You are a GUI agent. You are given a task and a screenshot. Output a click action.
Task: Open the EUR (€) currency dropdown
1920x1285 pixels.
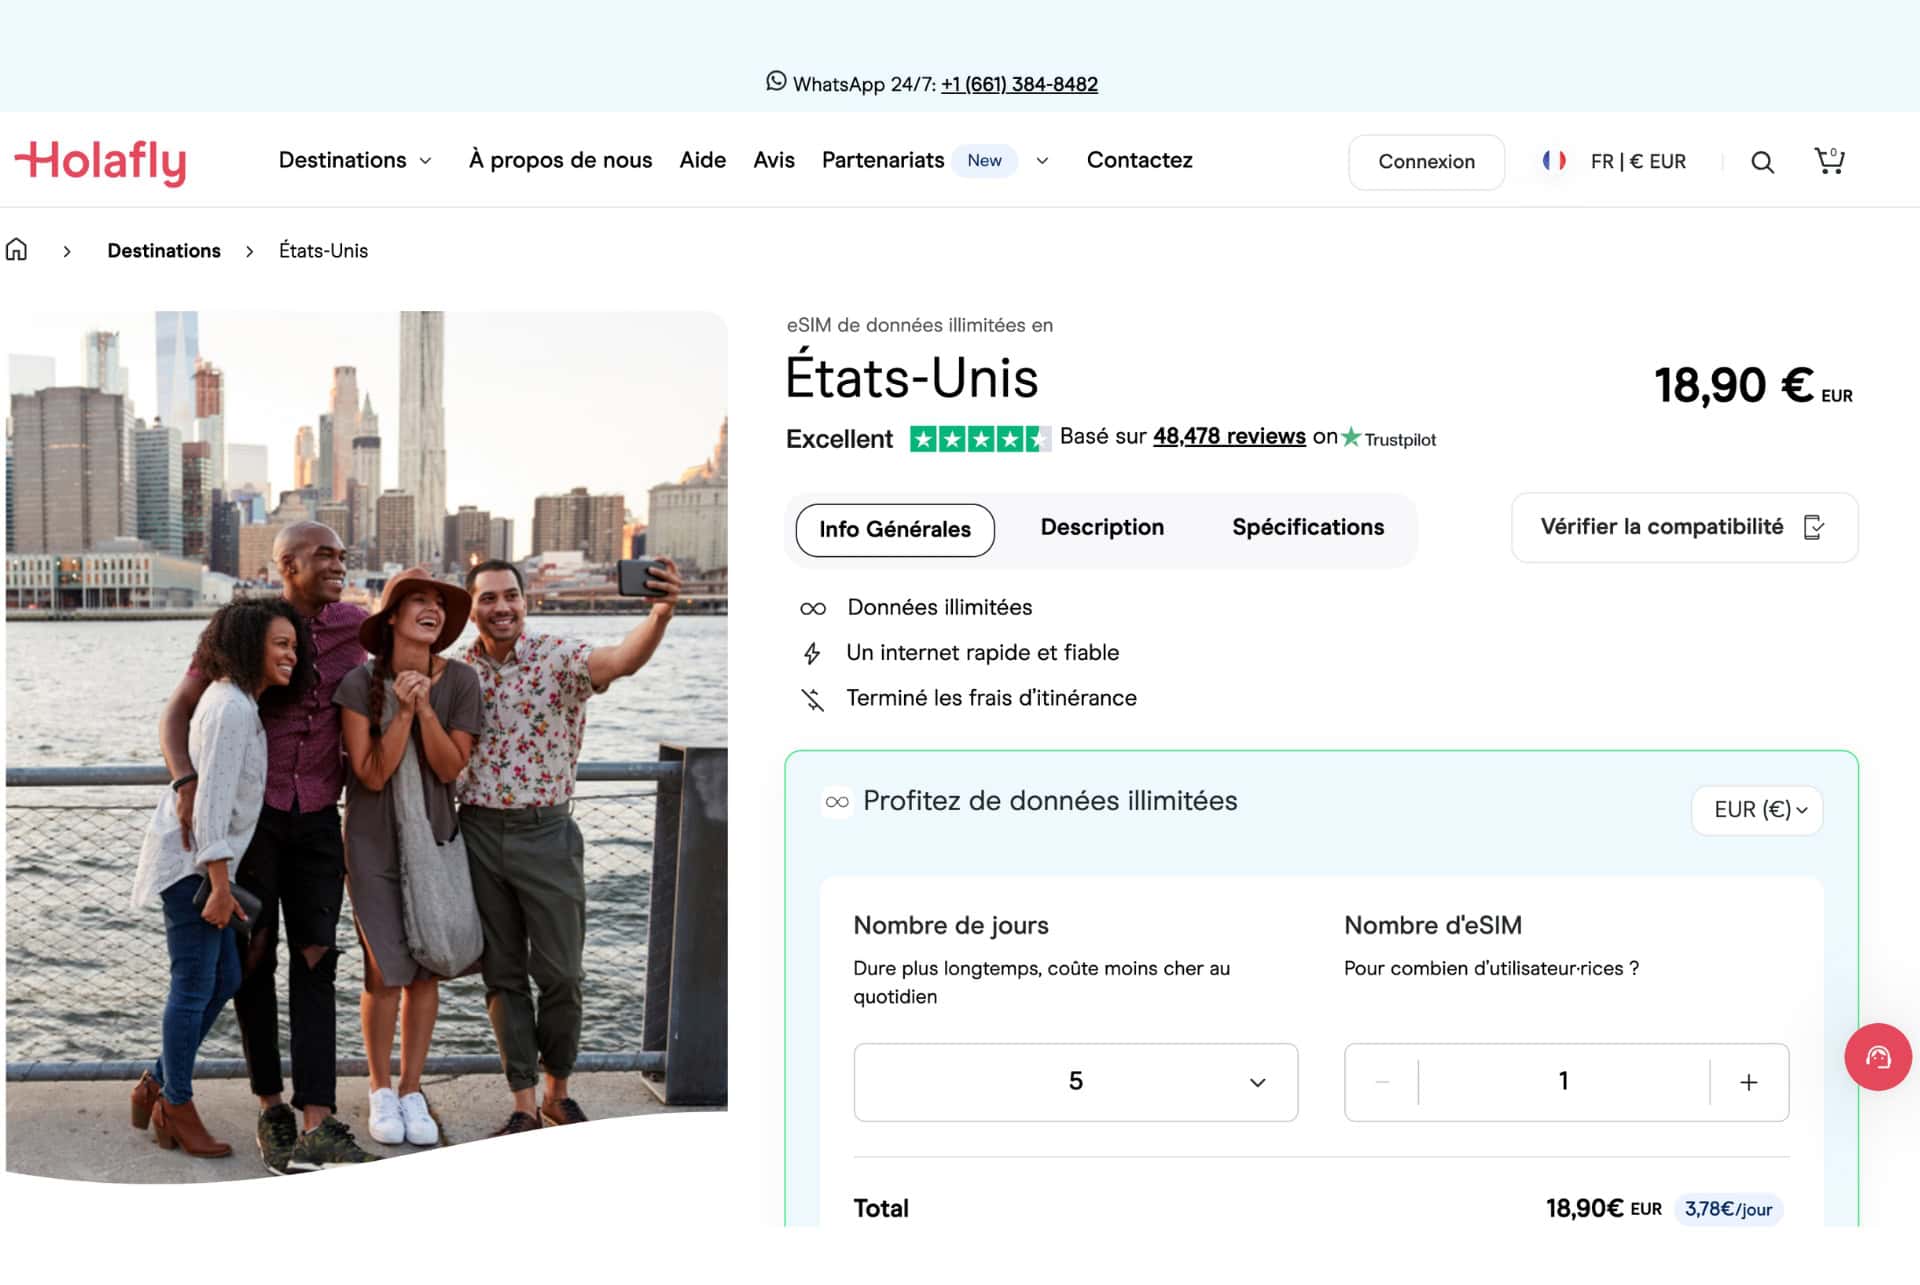(x=1757, y=809)
